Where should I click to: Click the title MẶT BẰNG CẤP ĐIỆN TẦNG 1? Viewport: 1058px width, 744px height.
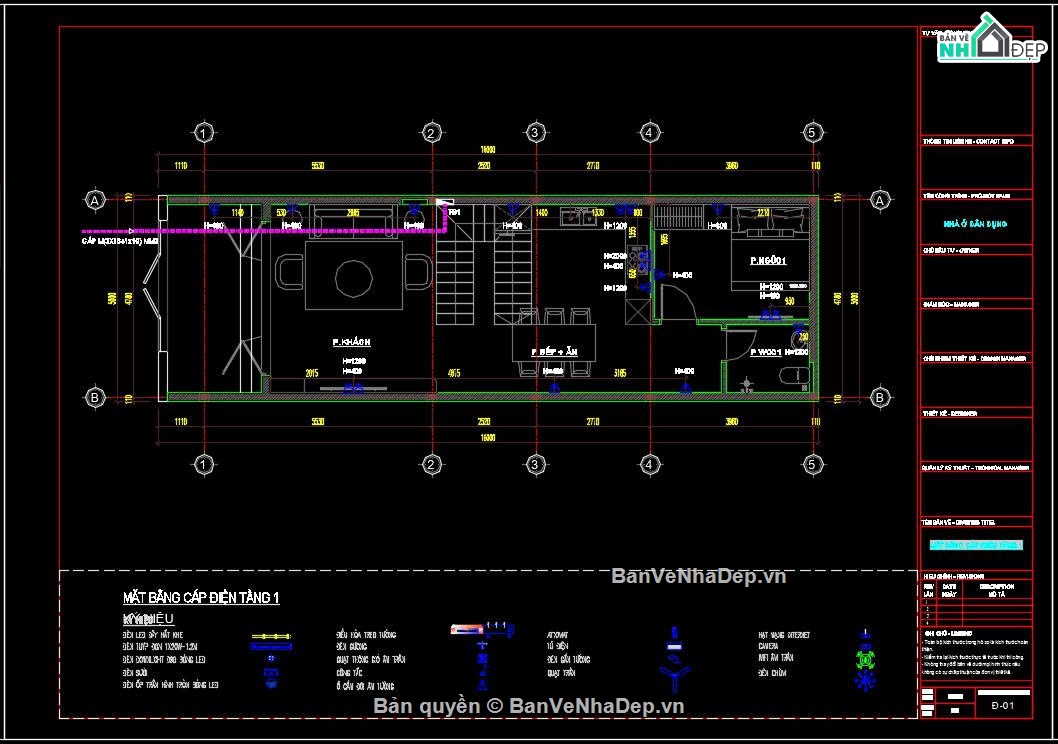pyautogui.click(x=201, y=598)
